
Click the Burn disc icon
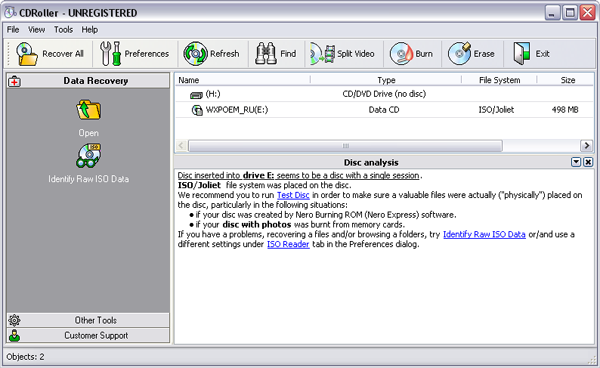click(x=401, y=54)
